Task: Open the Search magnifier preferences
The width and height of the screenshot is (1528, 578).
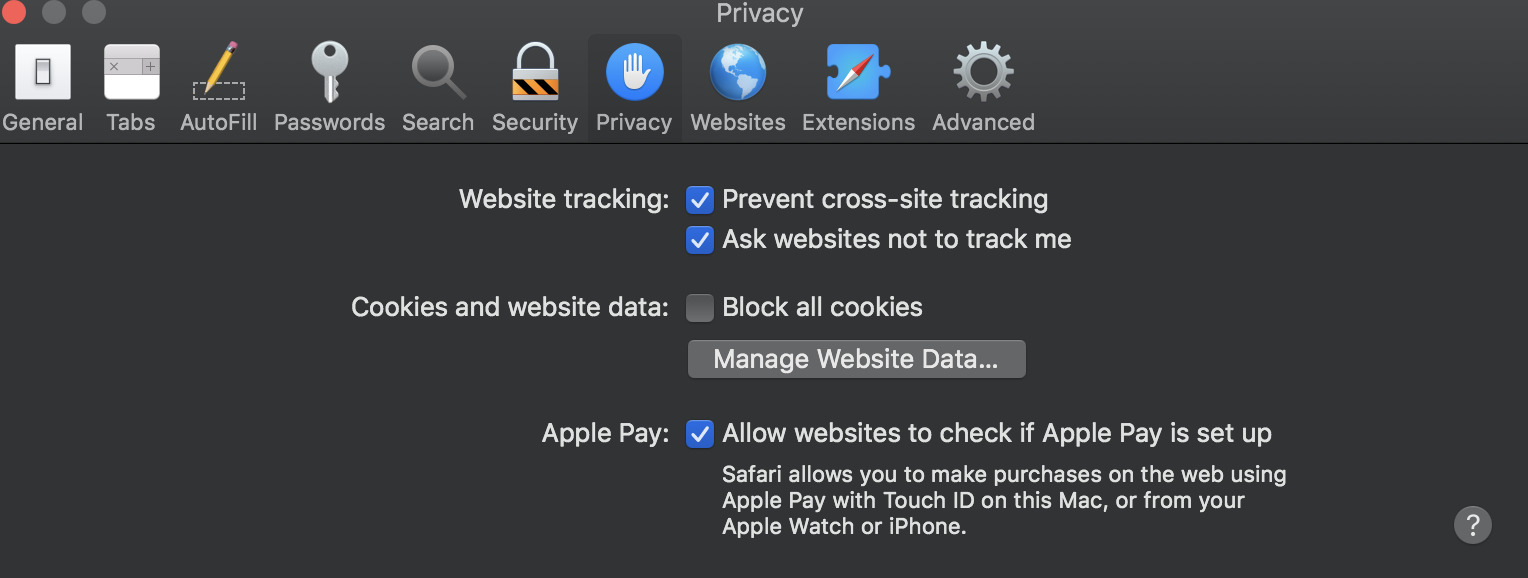Action: click(438, 73)
